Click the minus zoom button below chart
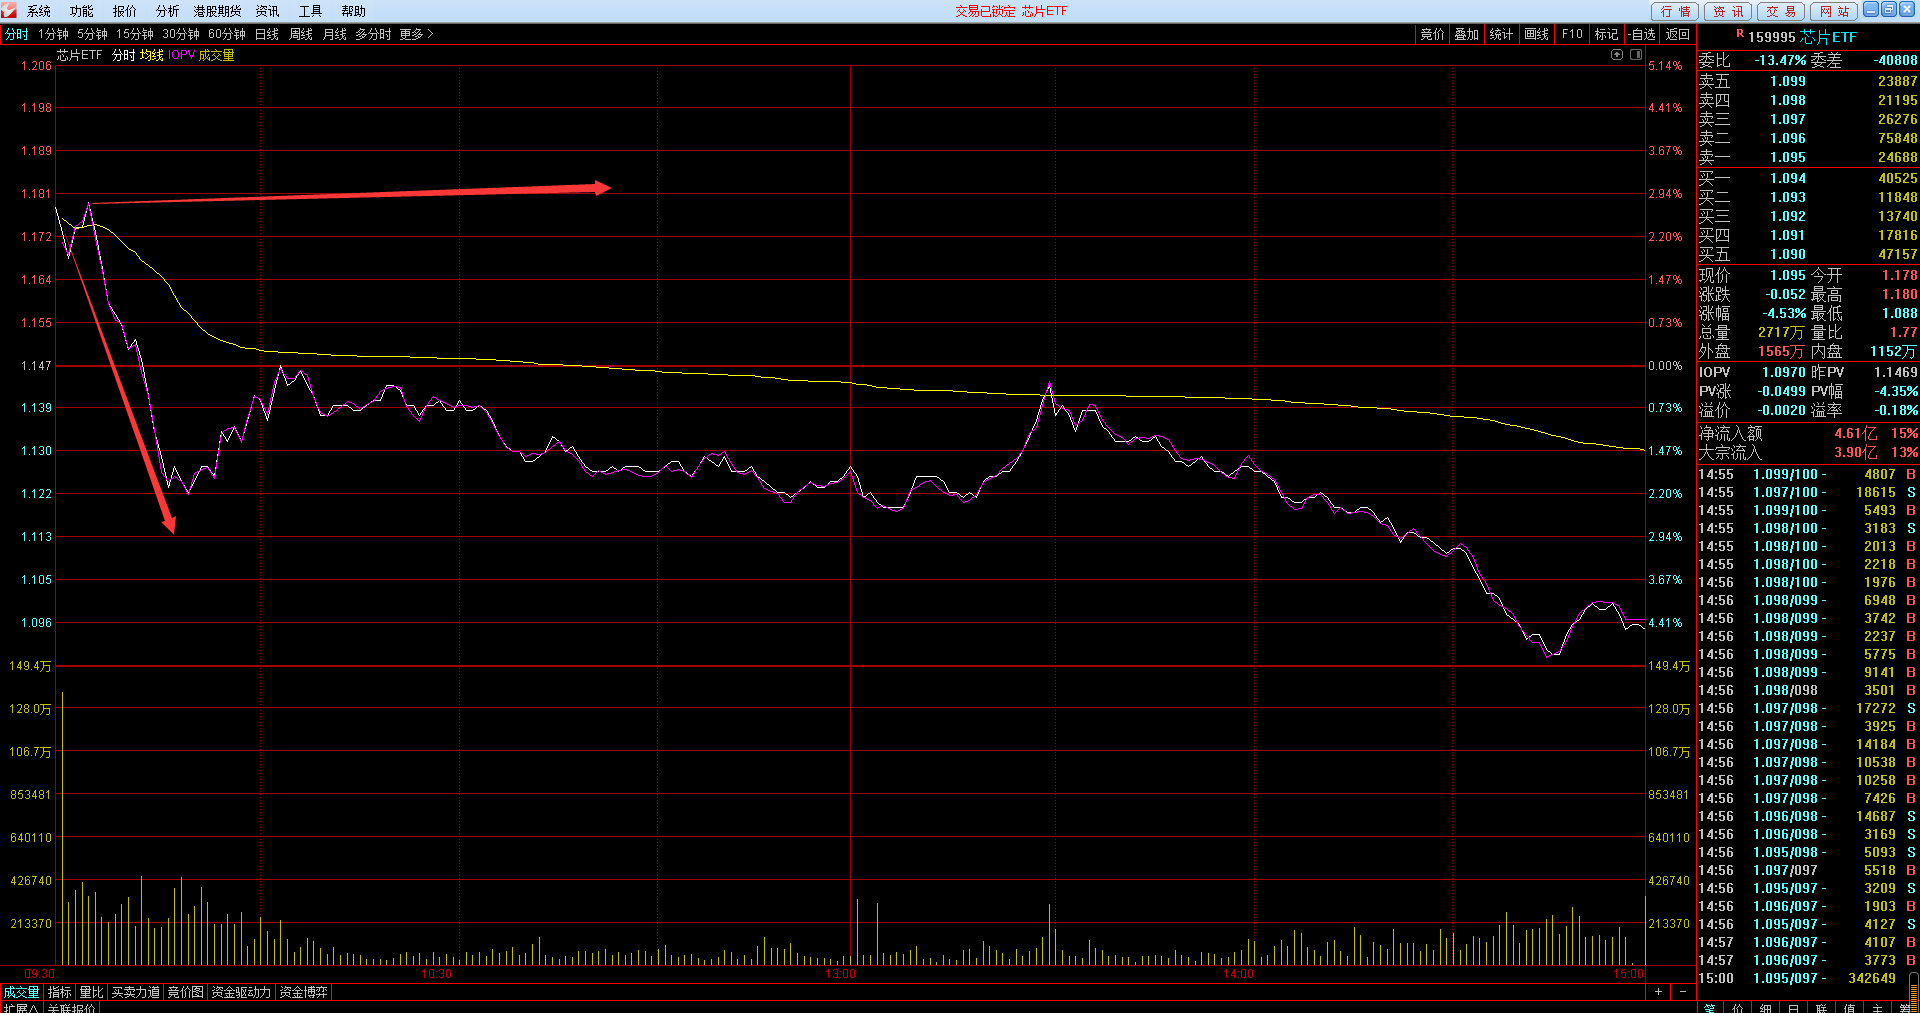 [x=1683, y=992]
